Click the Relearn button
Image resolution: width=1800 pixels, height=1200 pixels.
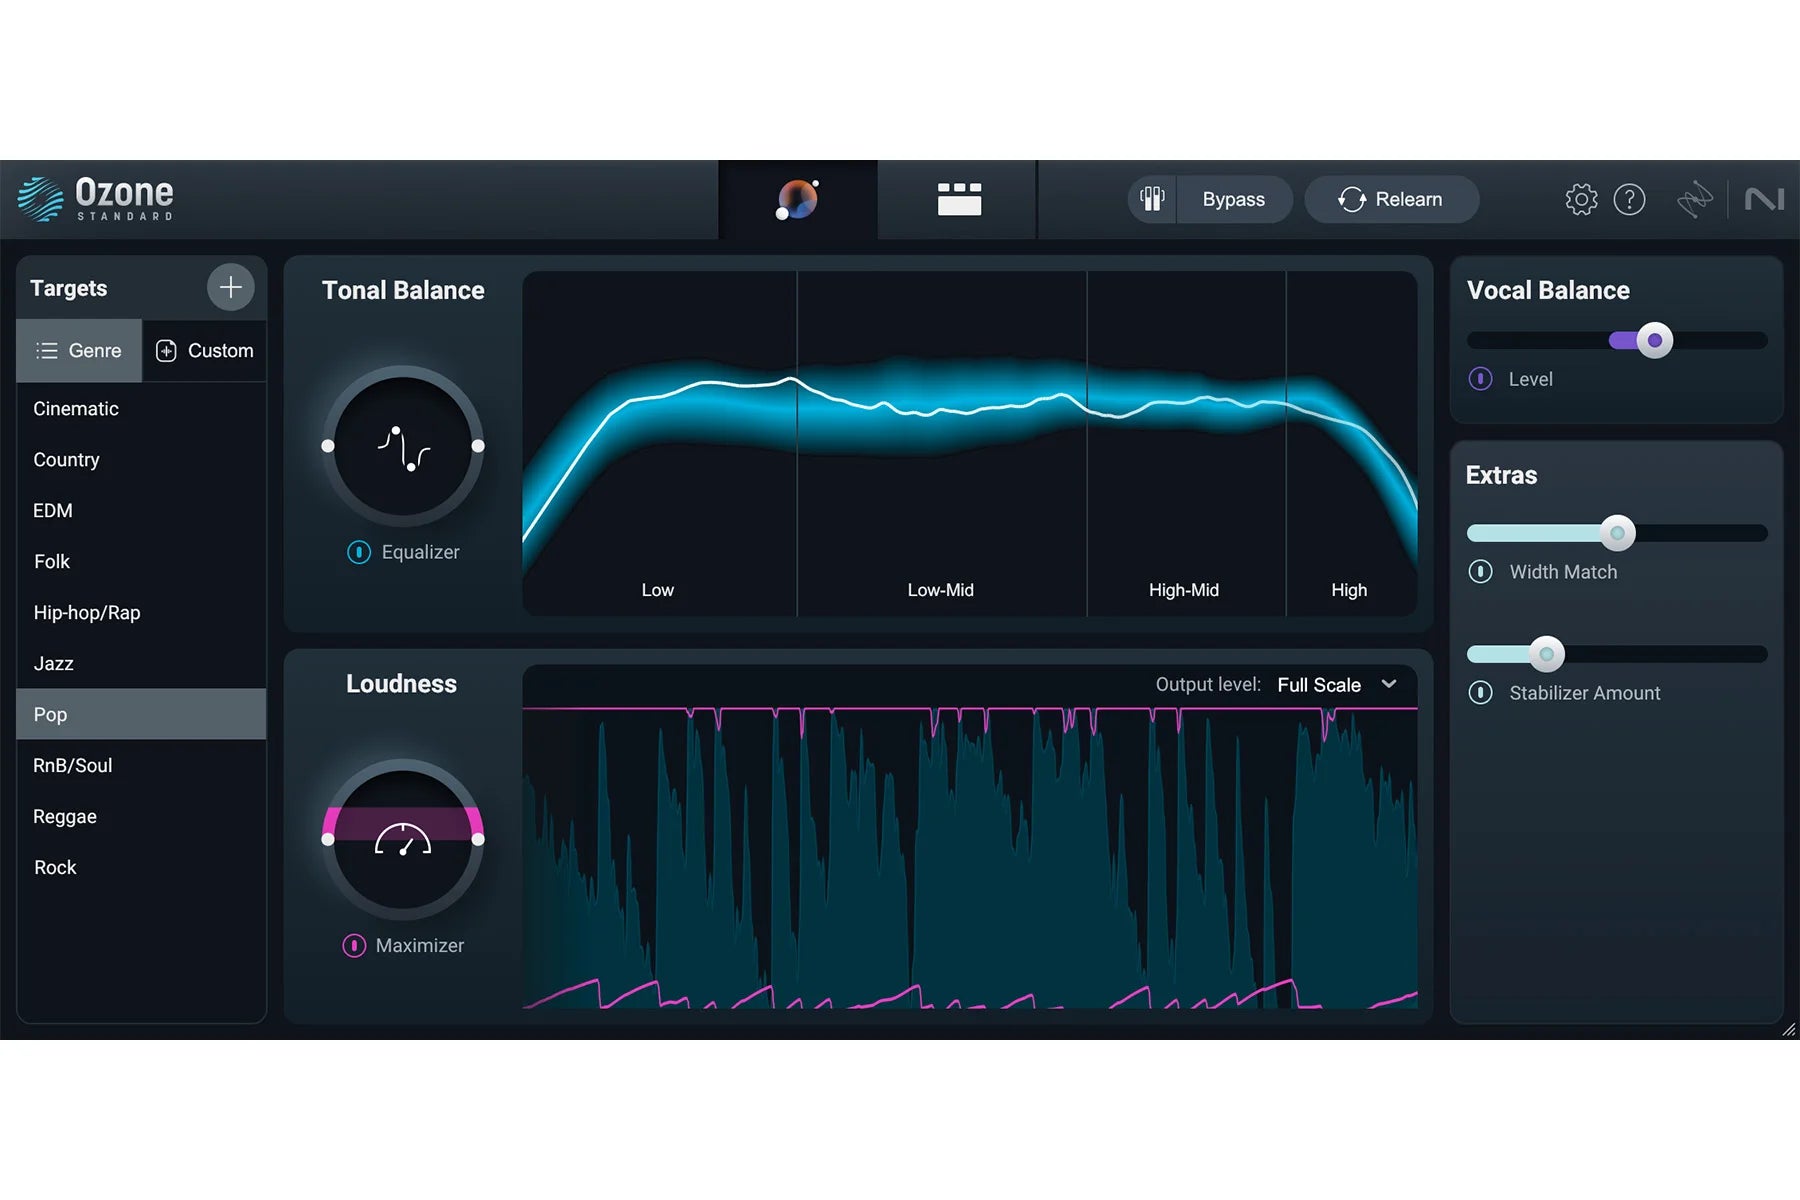point(1391,200)
